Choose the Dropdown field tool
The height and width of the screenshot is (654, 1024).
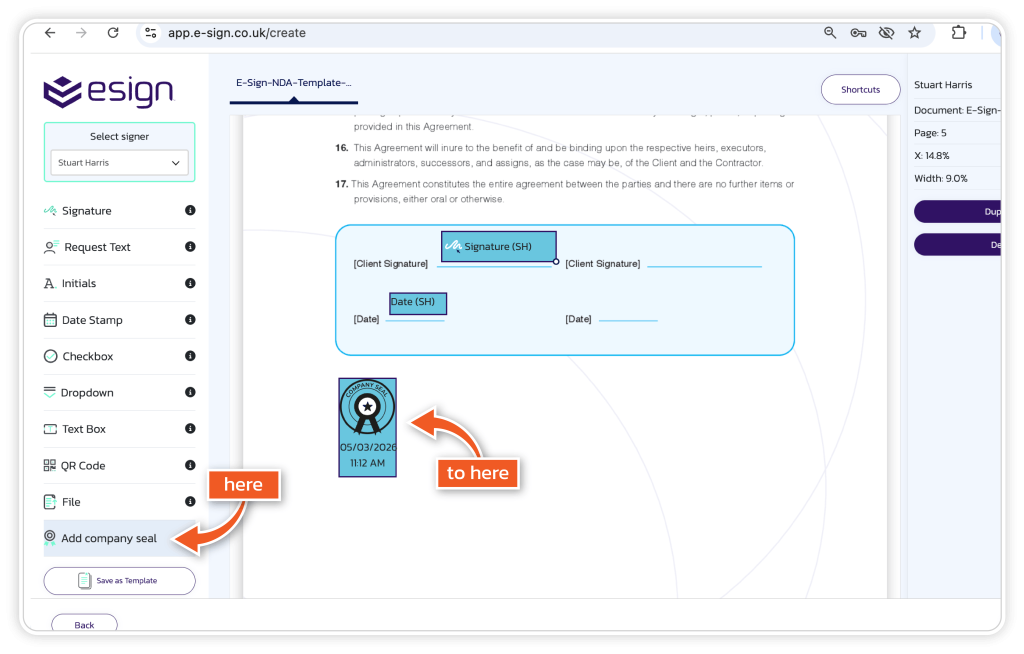(86, 393)
